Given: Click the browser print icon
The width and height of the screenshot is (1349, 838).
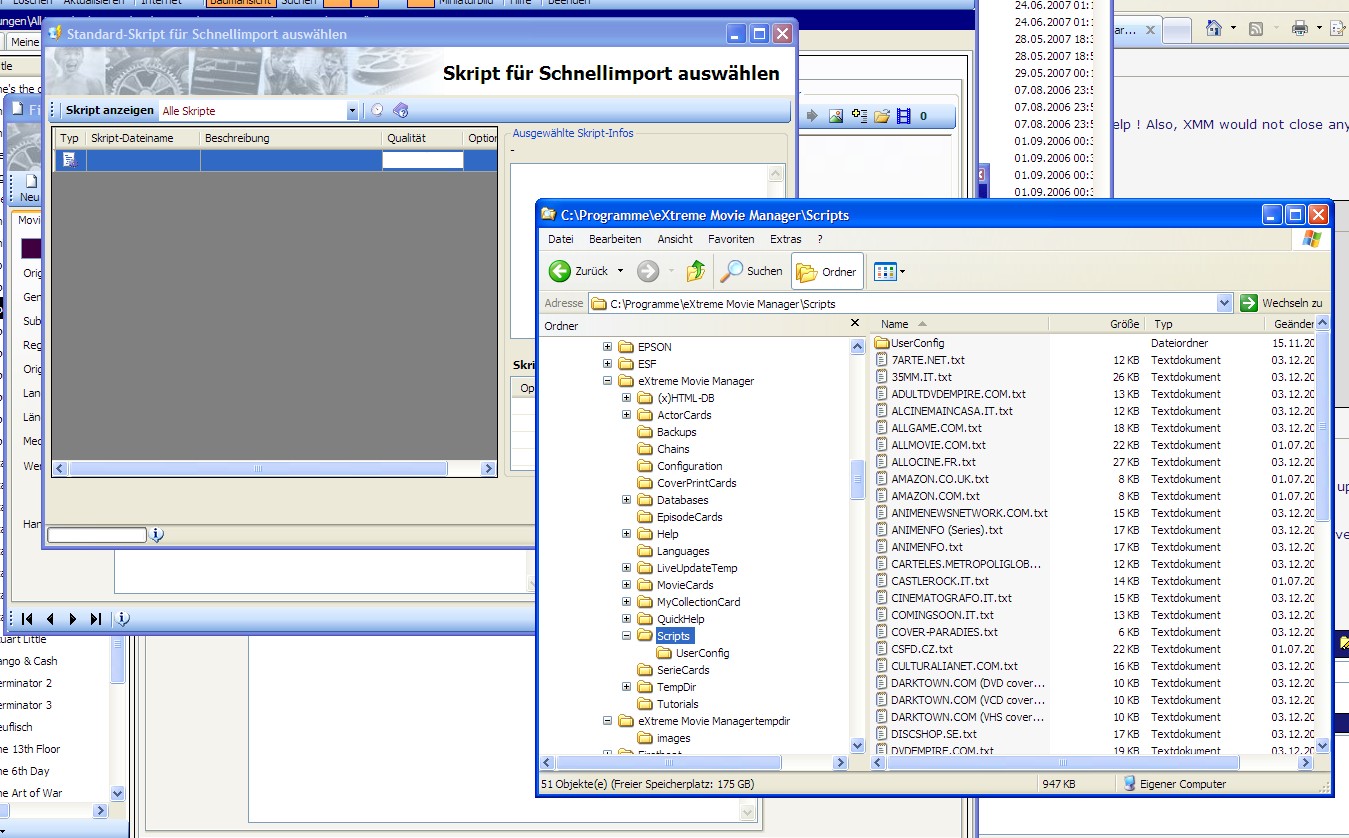Looking at the screenshot, I should [1299, 28].
